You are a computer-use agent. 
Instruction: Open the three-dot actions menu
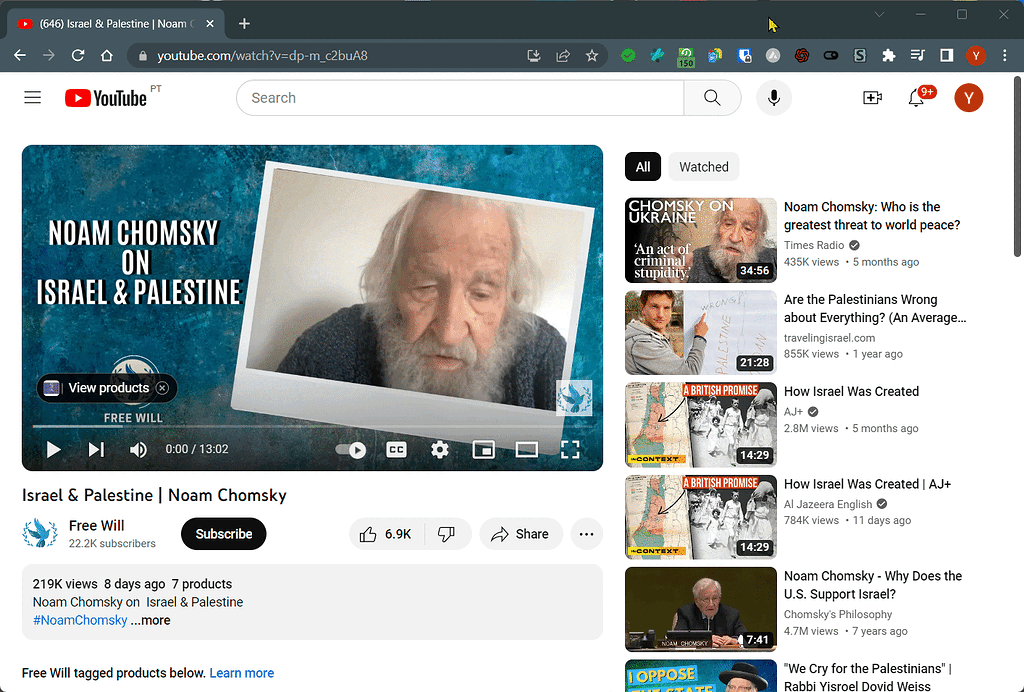coord(587,534)
